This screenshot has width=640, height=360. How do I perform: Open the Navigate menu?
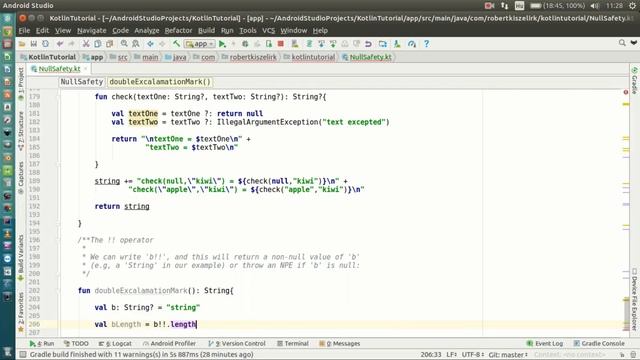pyautogui.click(x=91, y=31)
